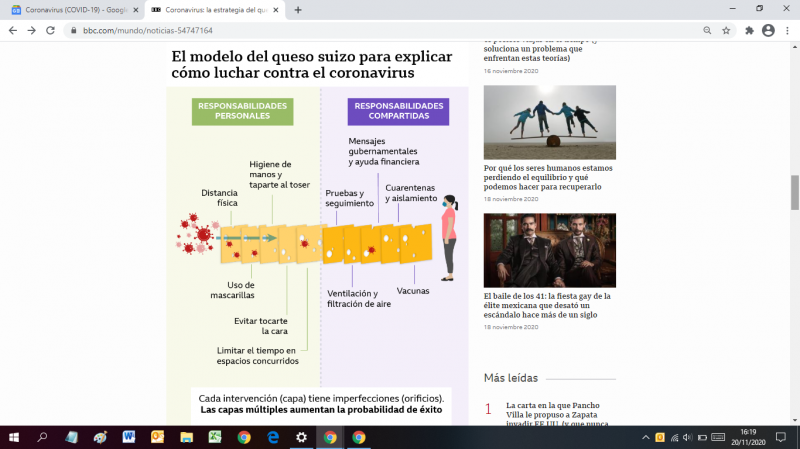
Task: Open a new tab with plus button
Action: pyautogui.click(x=298, y=9)
